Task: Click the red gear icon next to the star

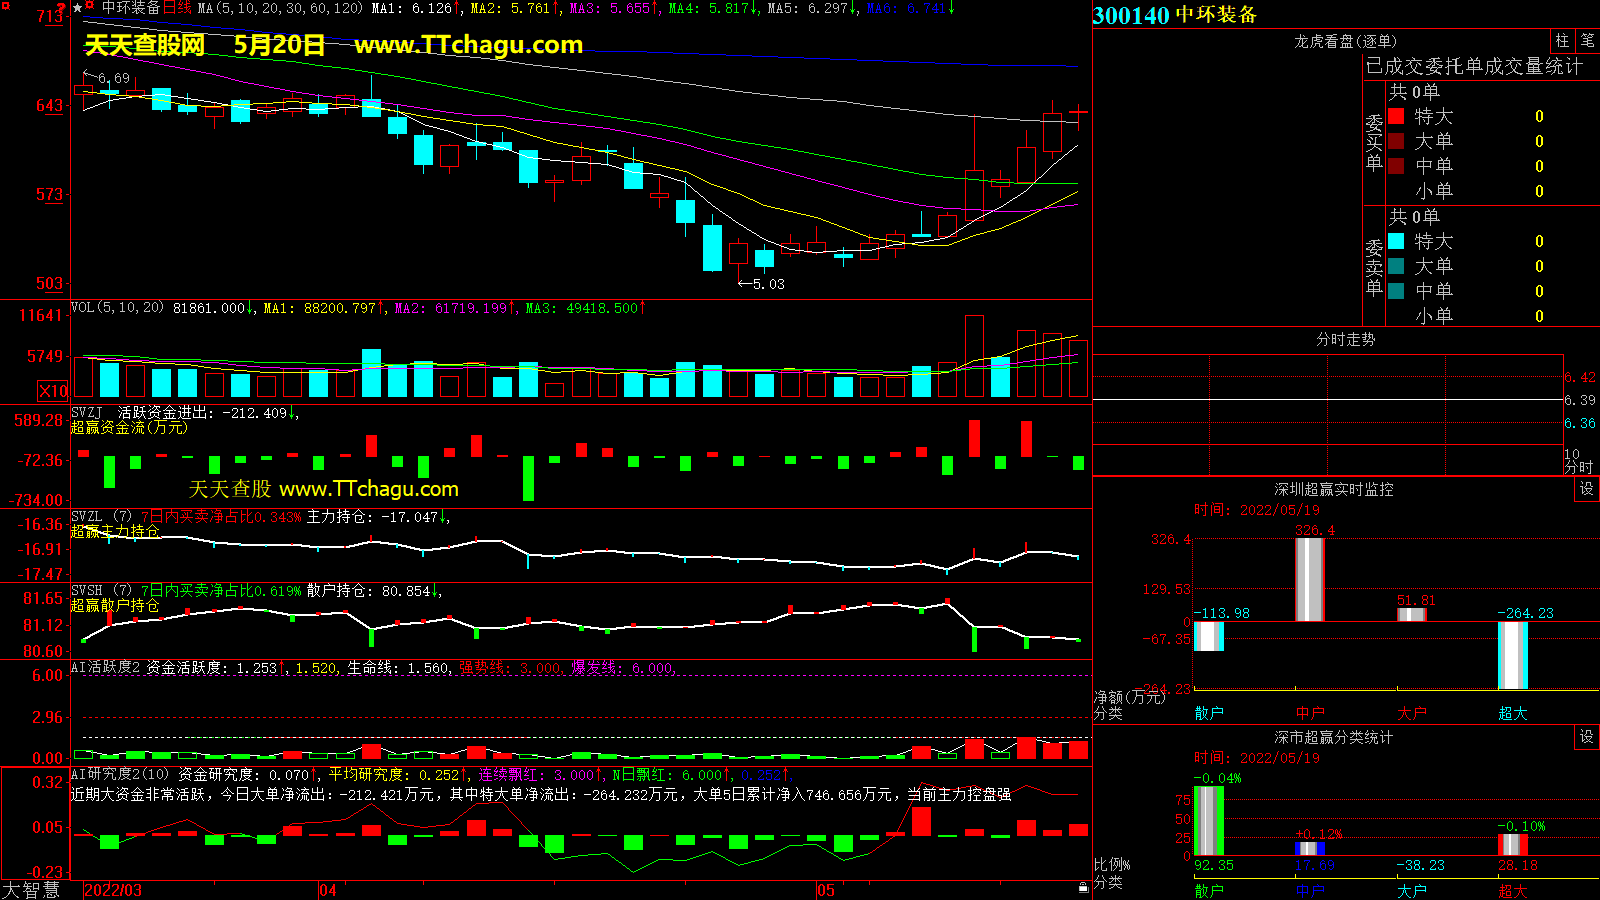Action: [x=90, y=7]
